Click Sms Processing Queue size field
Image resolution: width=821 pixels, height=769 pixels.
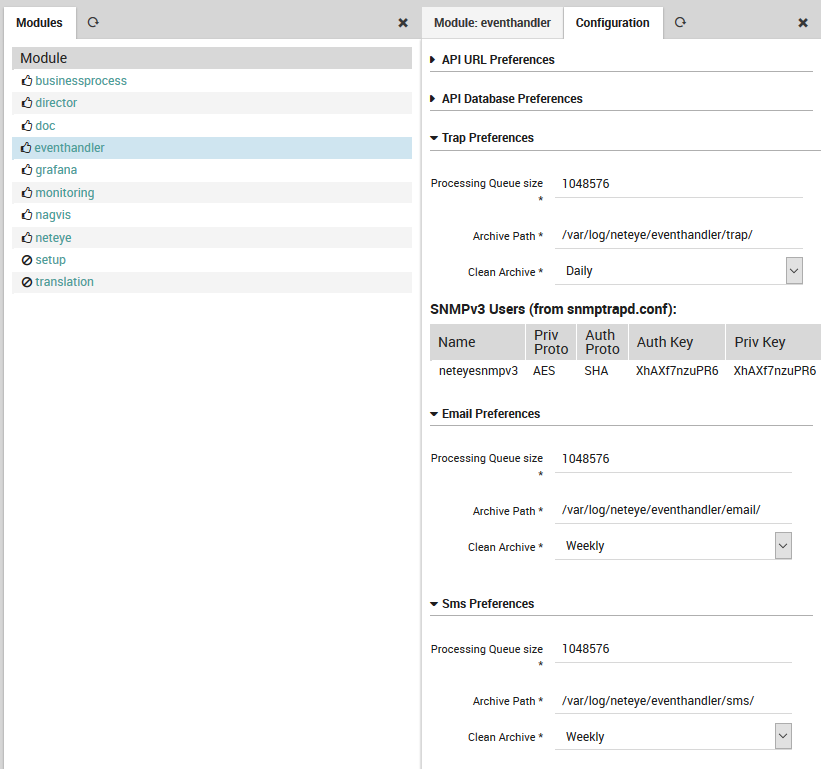click(x=673, y=649)
